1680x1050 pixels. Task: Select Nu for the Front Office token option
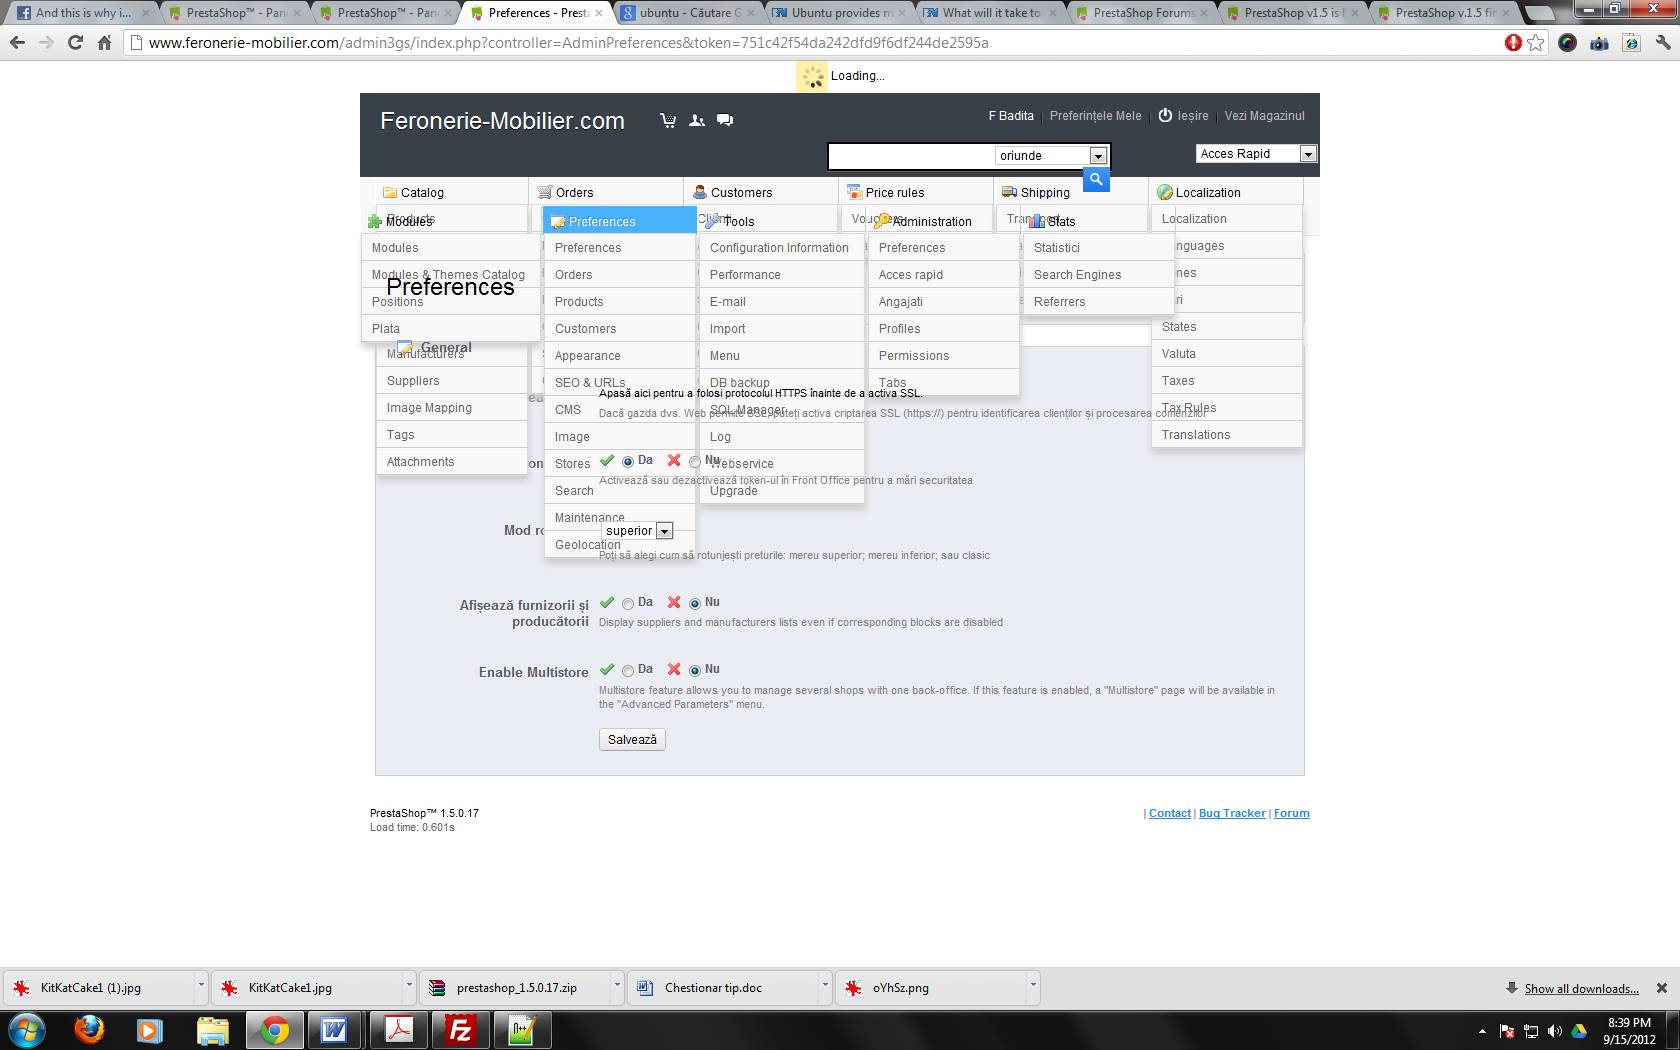pyautogui.click(x=695, y=462)
